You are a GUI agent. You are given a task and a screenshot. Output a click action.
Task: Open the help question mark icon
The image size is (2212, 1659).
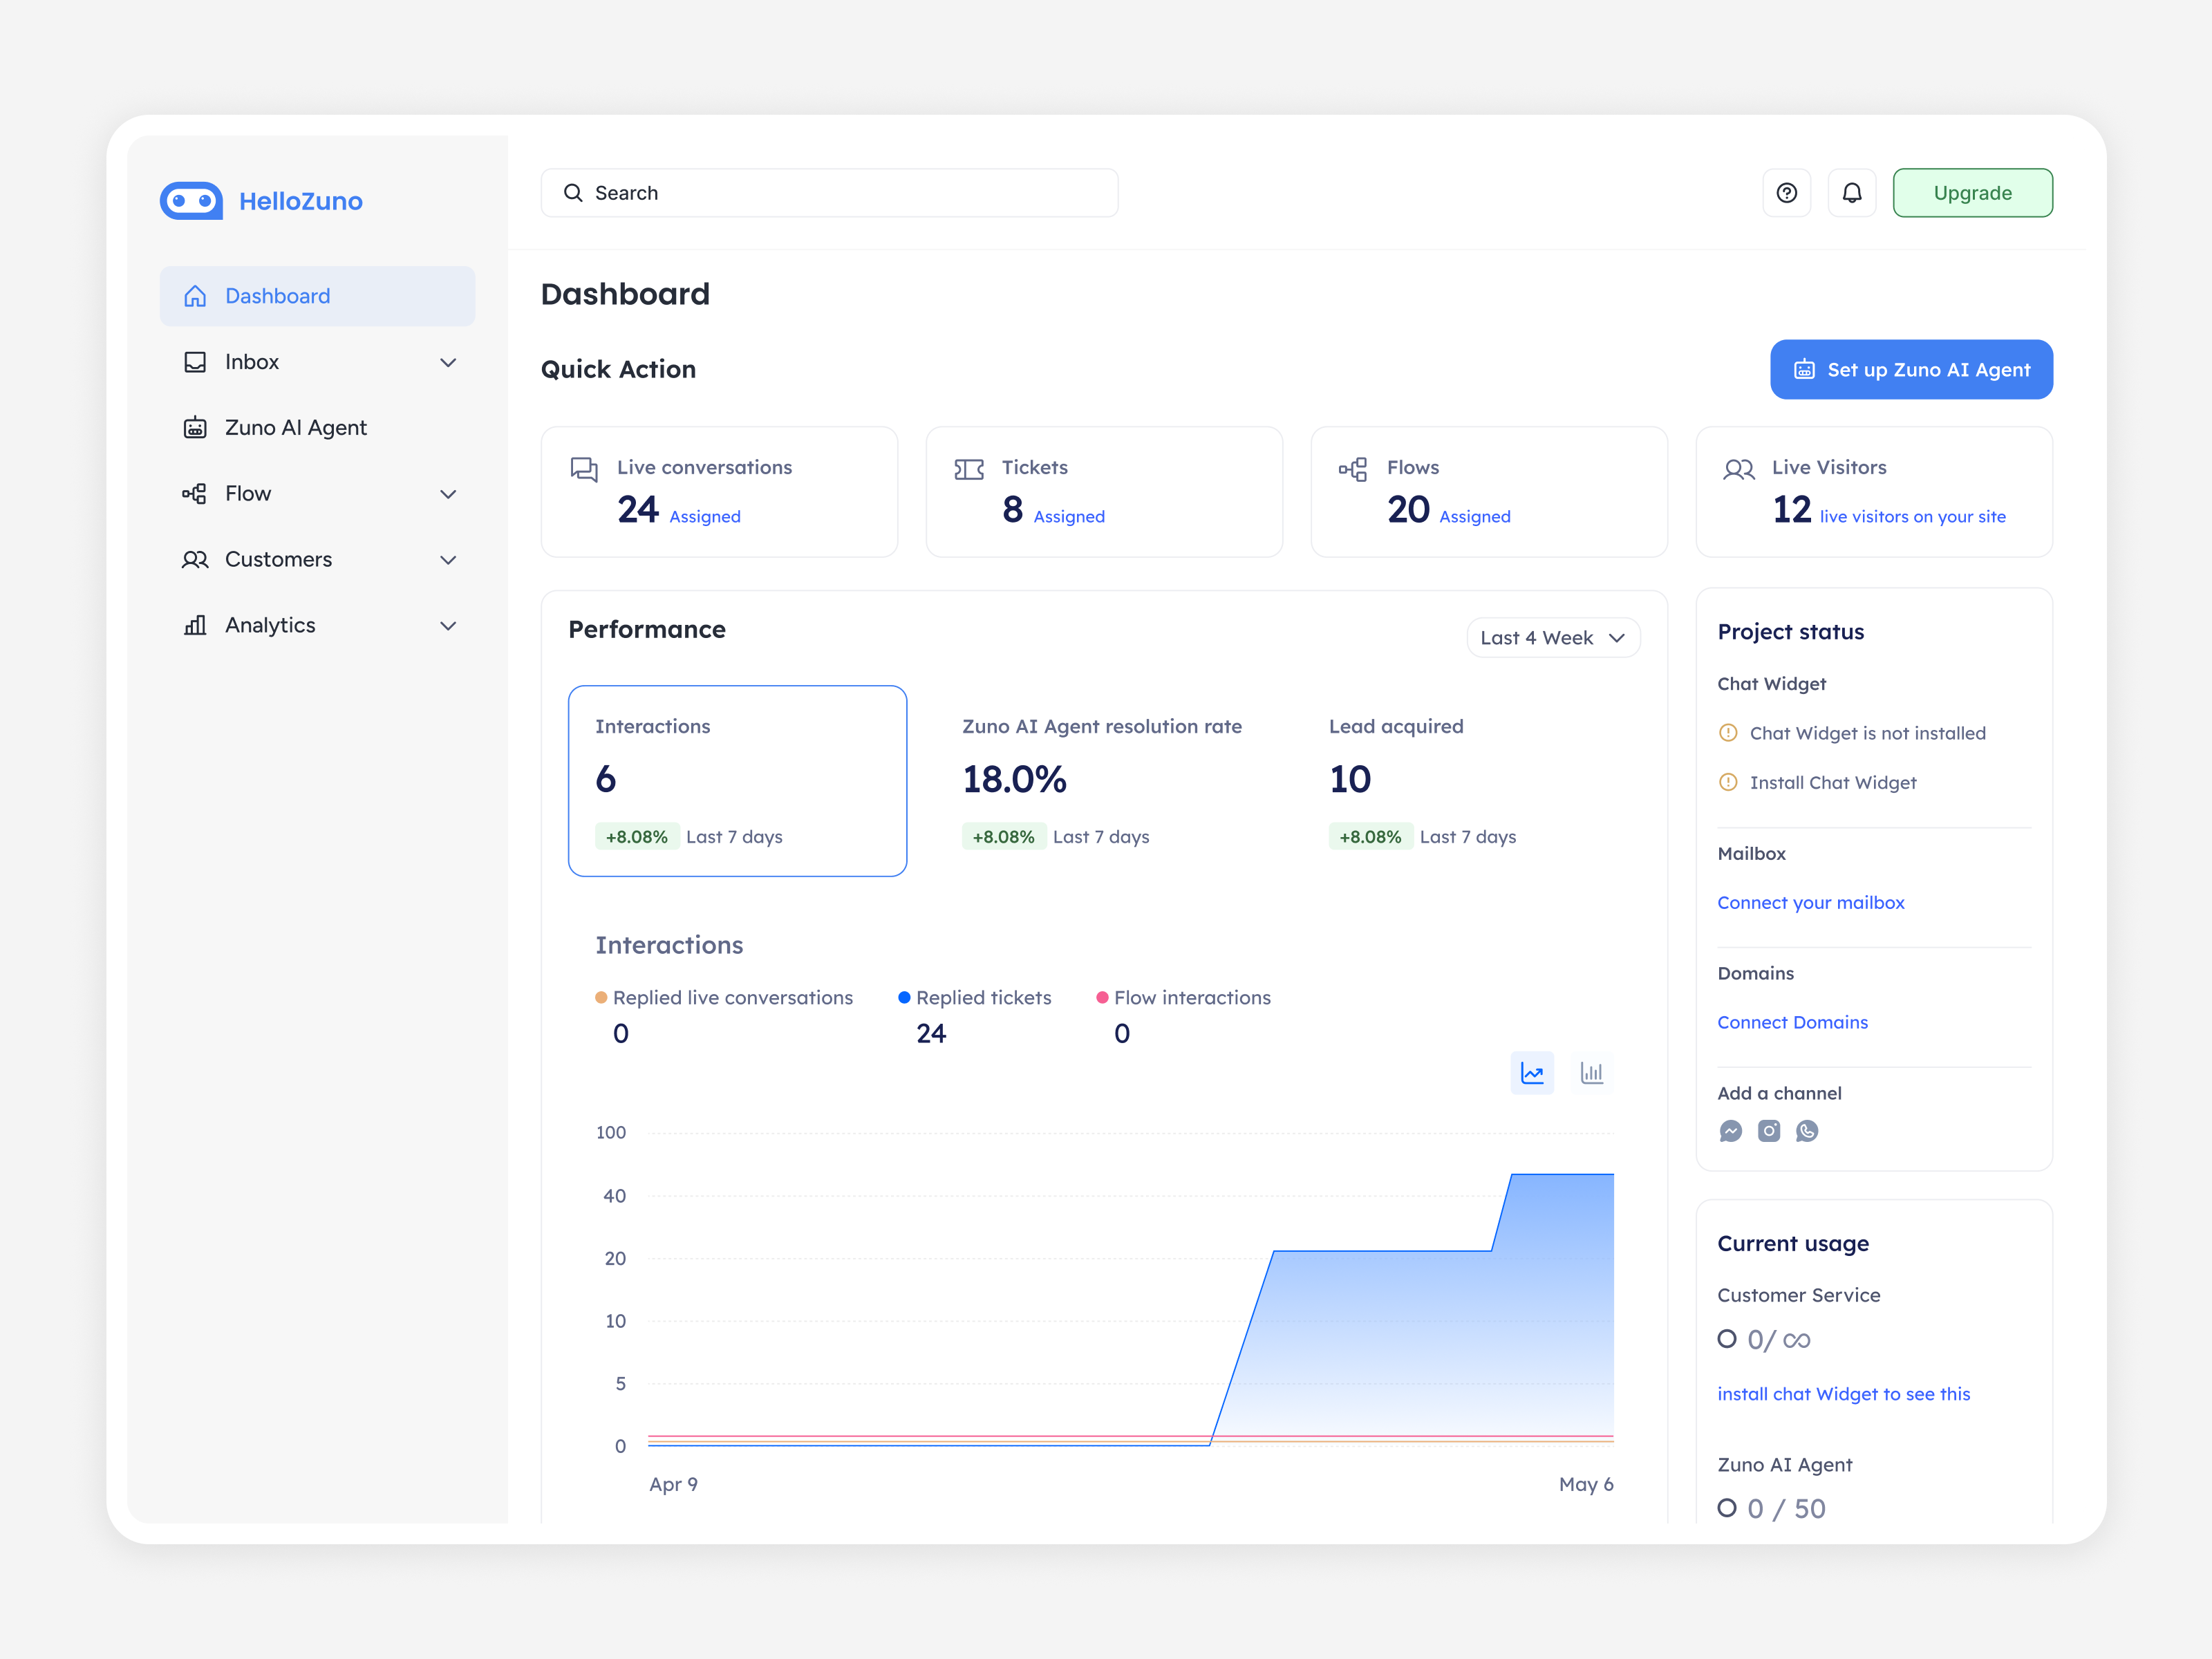point(1786,193)
